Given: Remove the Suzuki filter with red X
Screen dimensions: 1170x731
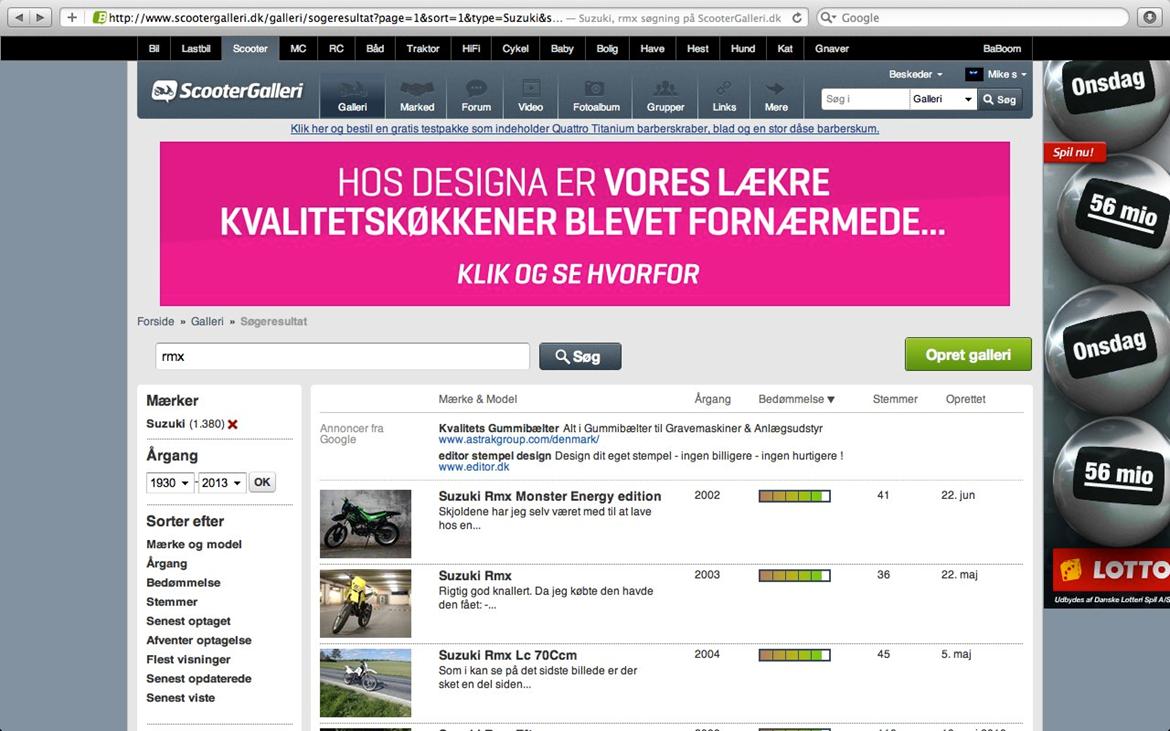Looking at the screenshot, I should click(233, 424).
